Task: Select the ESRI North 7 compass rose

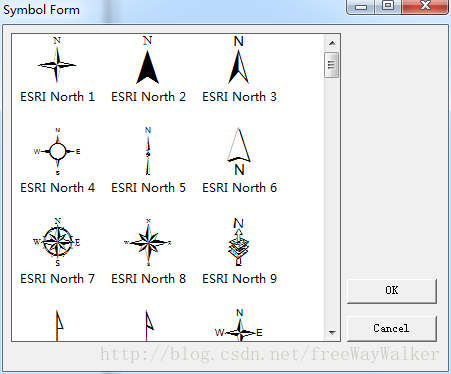Action: 57,242
